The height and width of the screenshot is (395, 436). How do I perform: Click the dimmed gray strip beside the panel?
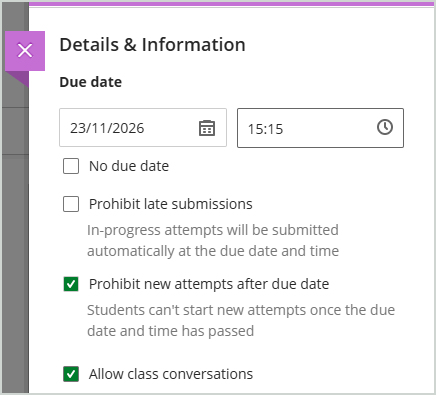click(x=15, y=233)
